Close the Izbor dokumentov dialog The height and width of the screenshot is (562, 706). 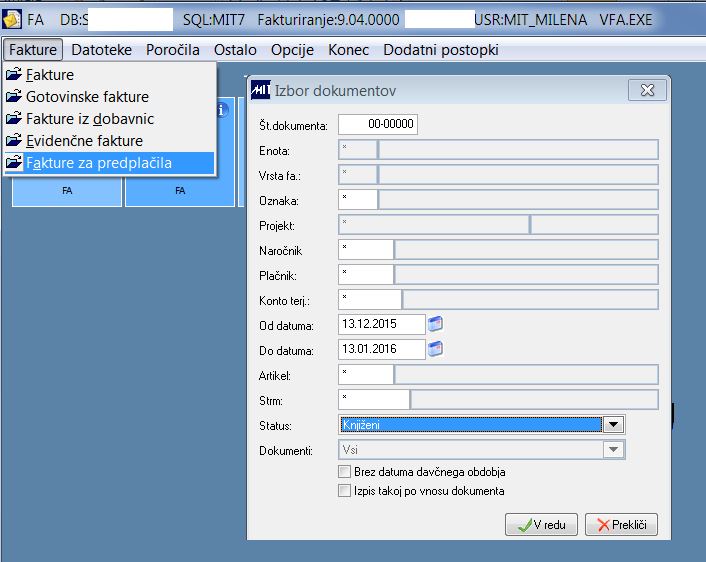coord(647,91)
